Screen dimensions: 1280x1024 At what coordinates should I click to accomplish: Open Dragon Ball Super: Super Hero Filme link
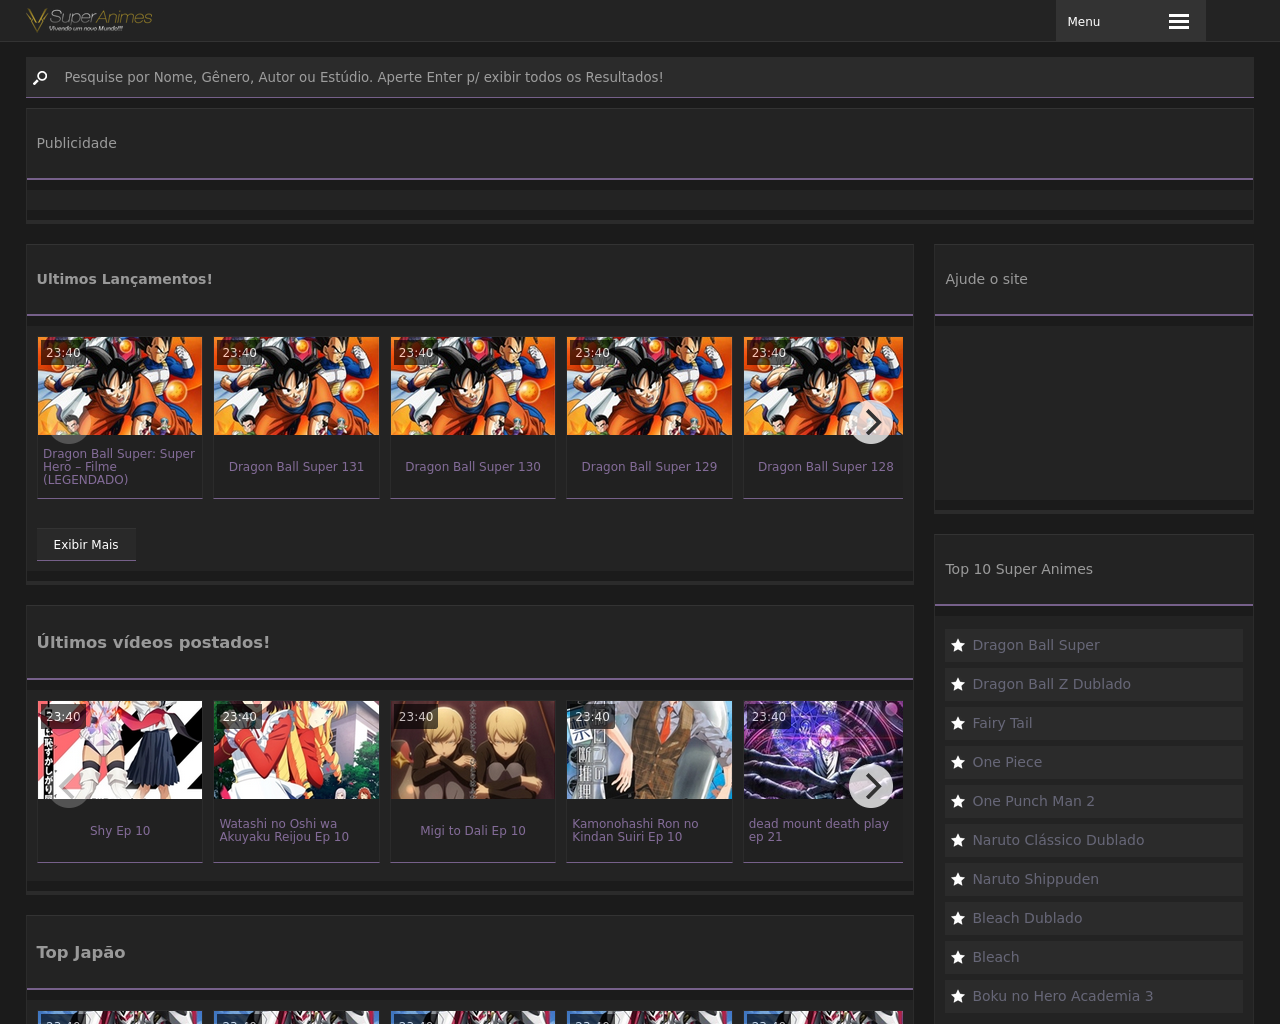(x=120, y=466)
